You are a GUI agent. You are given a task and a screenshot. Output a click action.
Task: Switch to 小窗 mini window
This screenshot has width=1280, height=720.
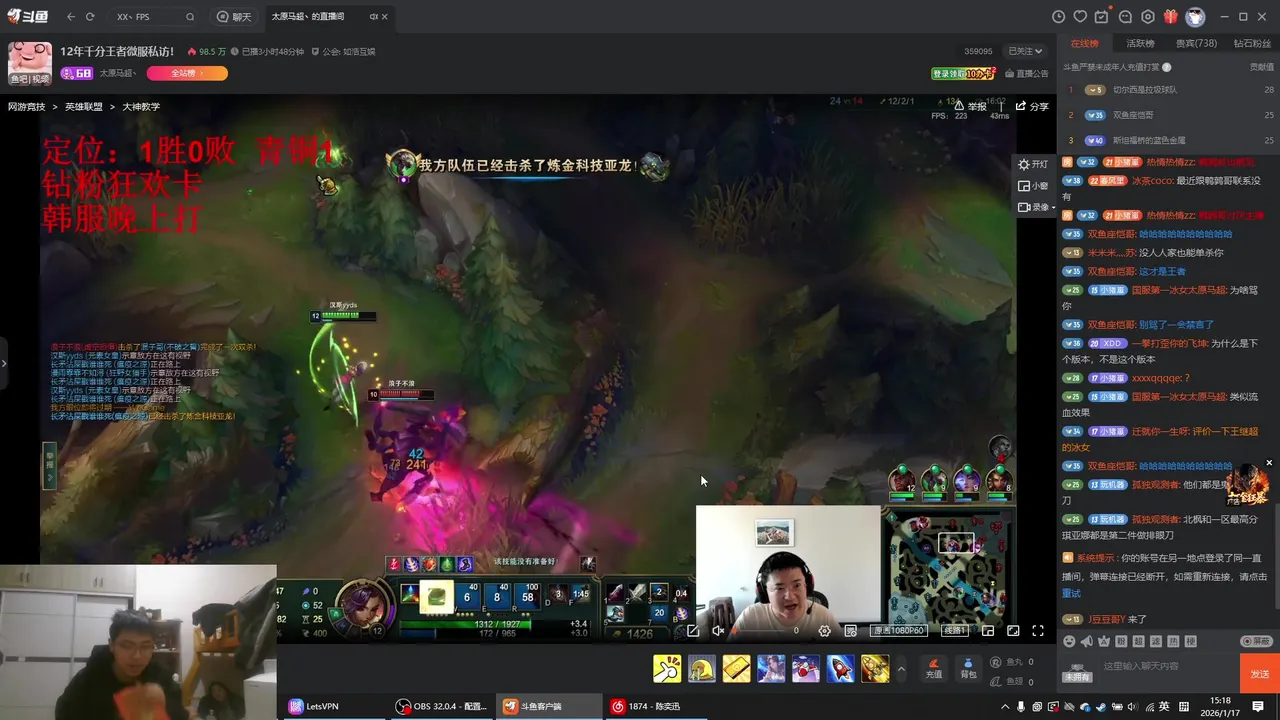1033,186
